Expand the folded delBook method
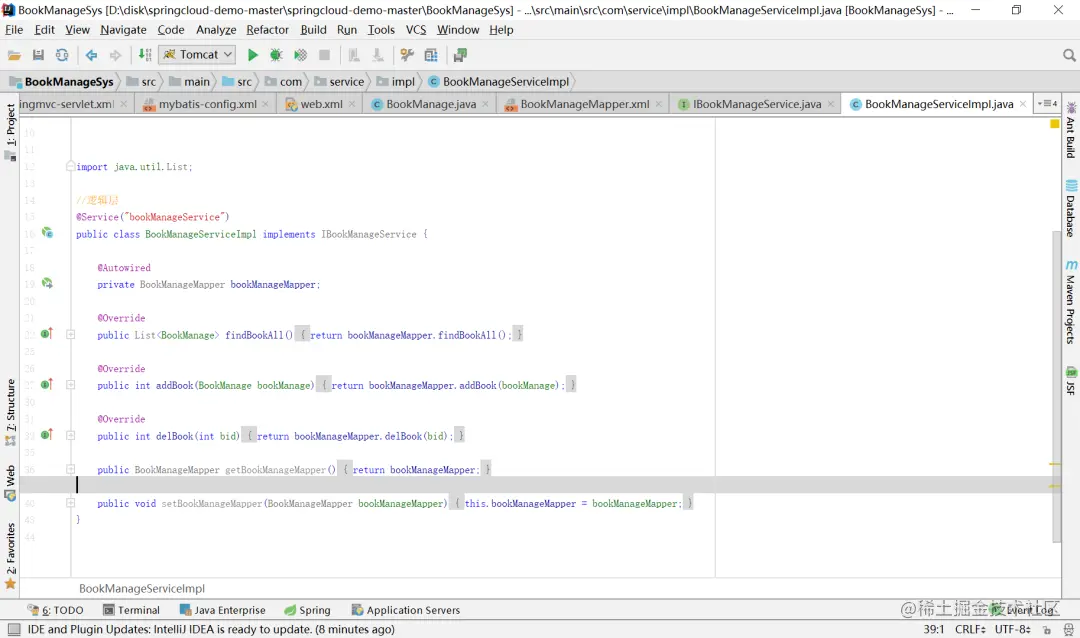Viewport: 1080px width, 638px height. coord(70,435)
